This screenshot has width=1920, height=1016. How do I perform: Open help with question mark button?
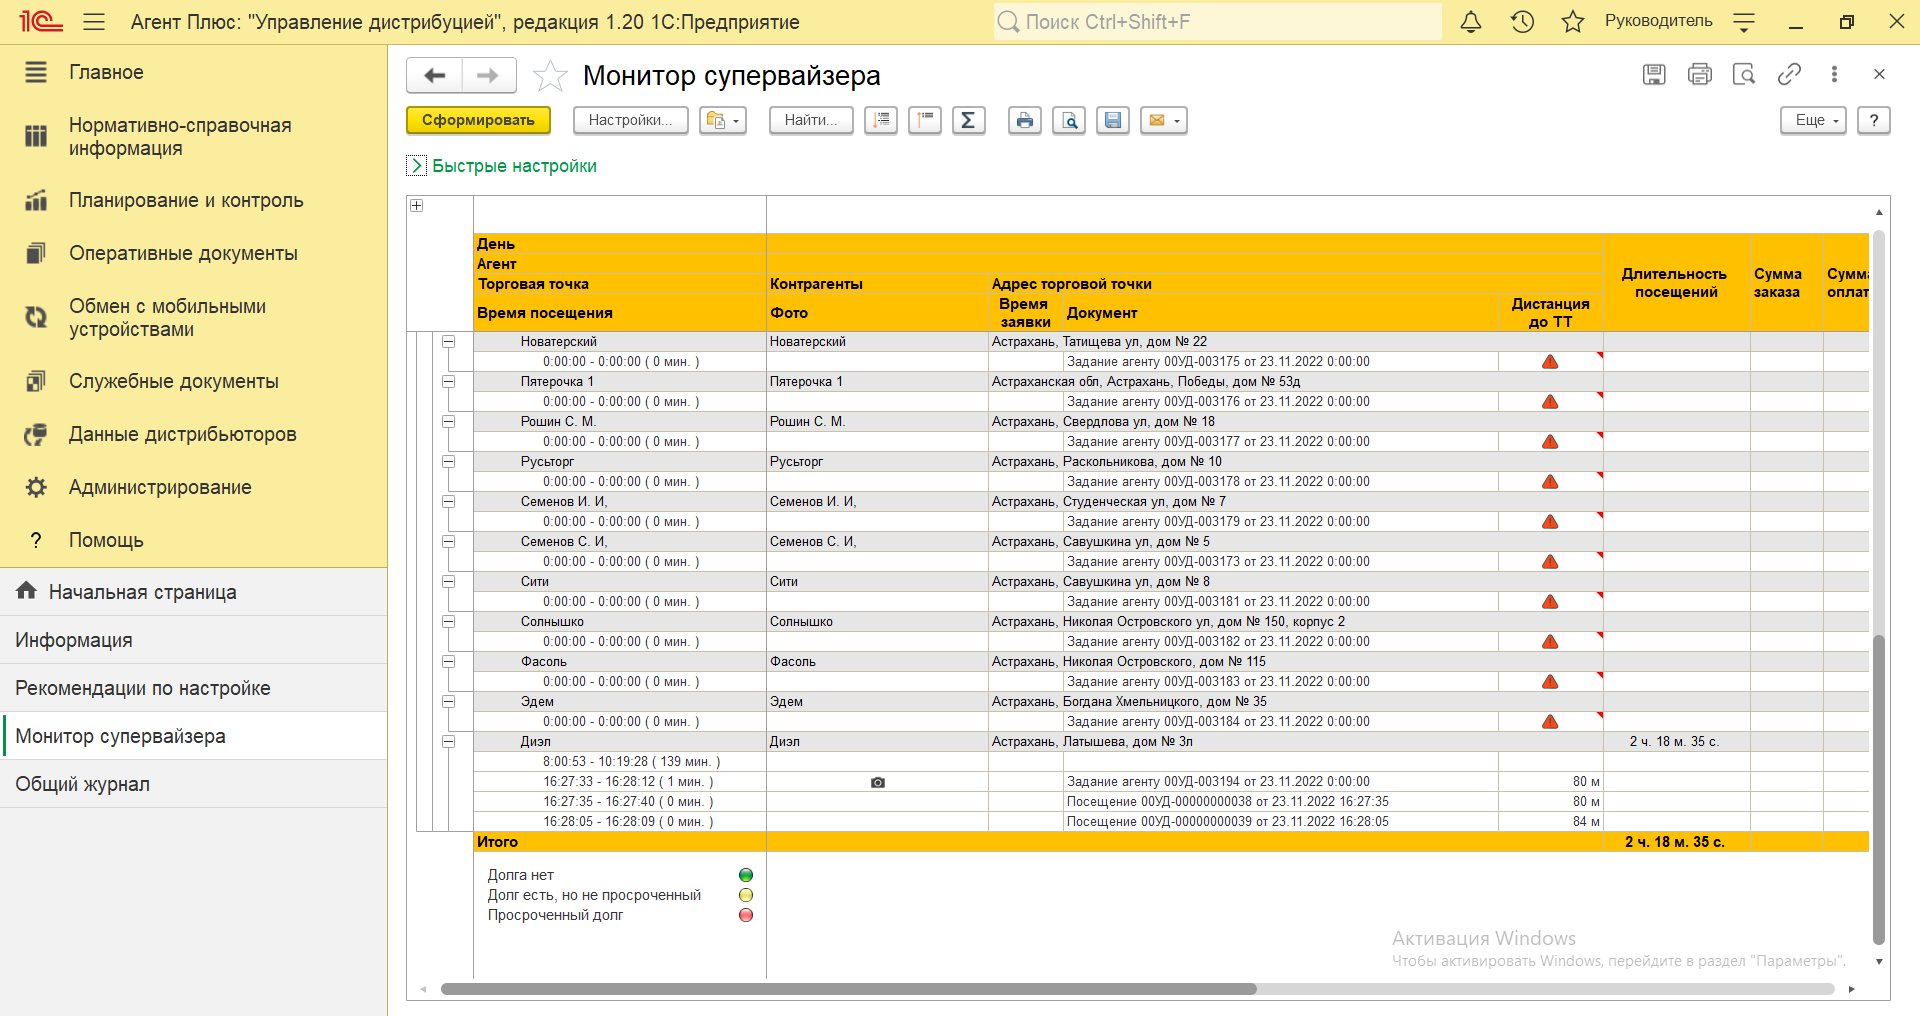pyautogui.click(x=1874, y=120)
